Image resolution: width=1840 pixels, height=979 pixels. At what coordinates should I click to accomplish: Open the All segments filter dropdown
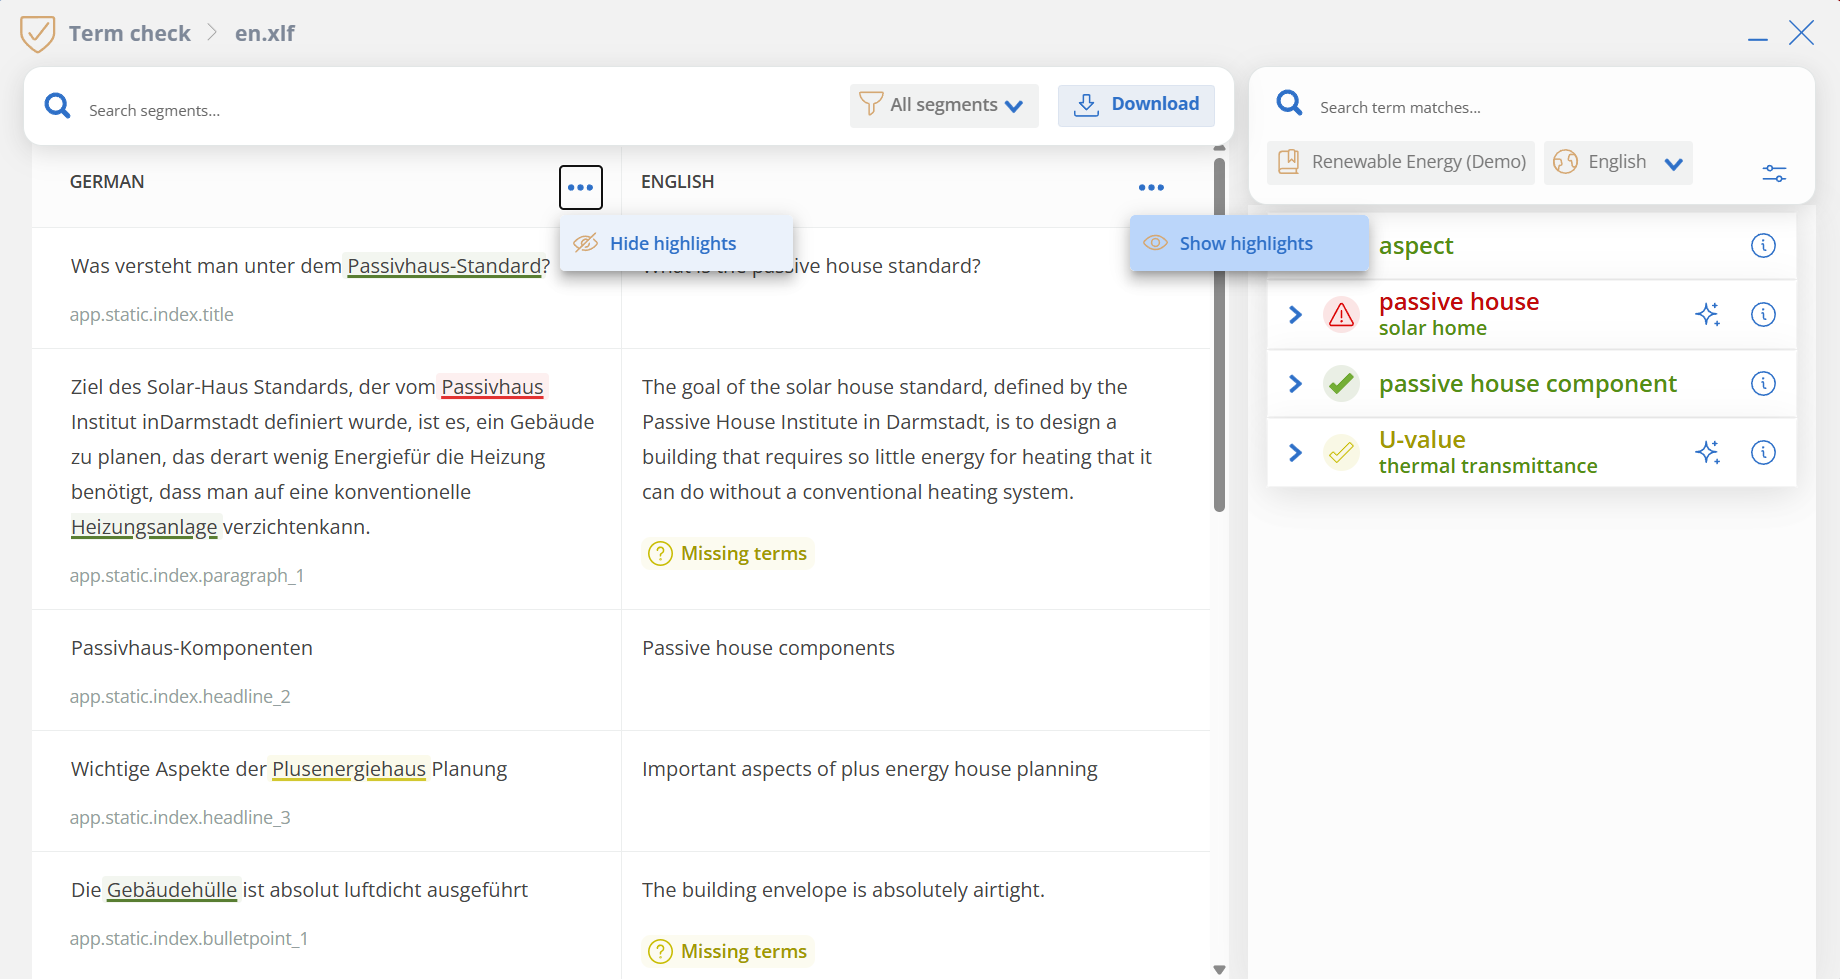coord(944,105)
